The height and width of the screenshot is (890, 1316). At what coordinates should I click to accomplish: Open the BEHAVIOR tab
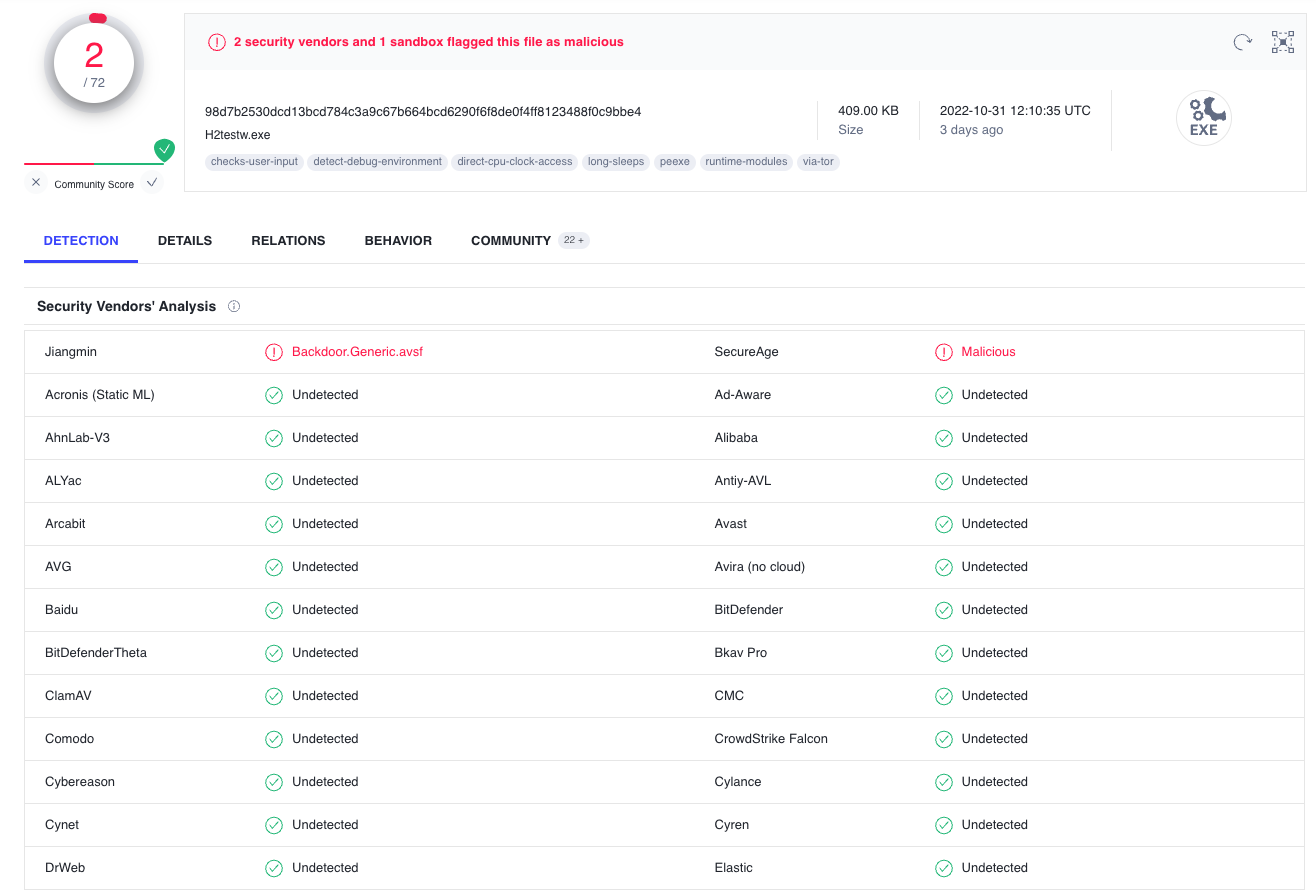(398, 240)
